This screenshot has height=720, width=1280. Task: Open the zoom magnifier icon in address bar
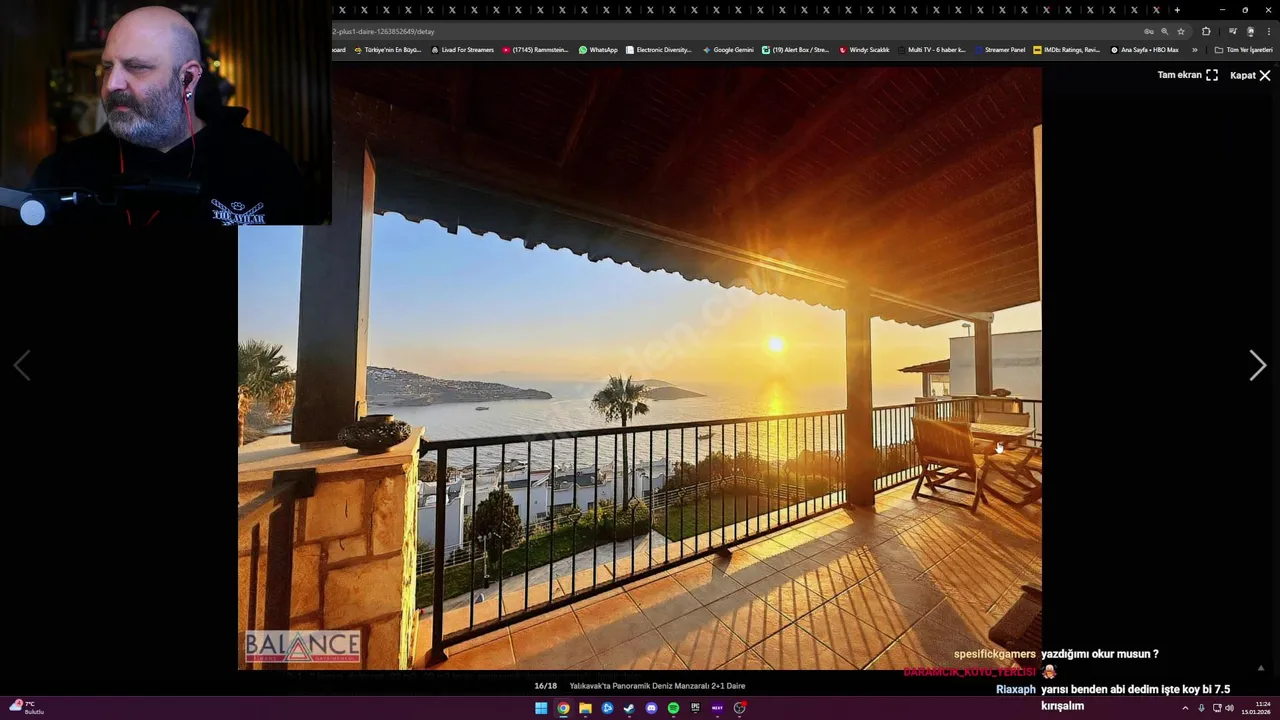tap(1165, 31)
